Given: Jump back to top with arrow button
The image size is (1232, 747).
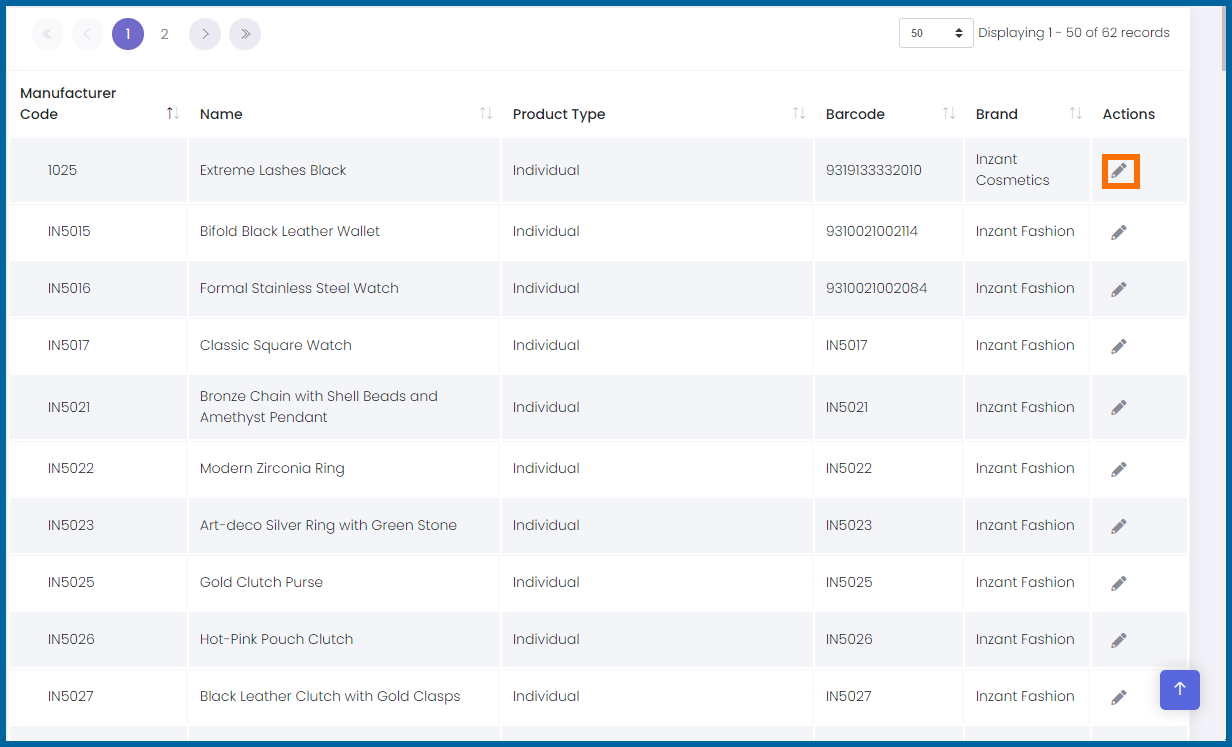Looking at the screenshot, I should [x=1180, y=689].
